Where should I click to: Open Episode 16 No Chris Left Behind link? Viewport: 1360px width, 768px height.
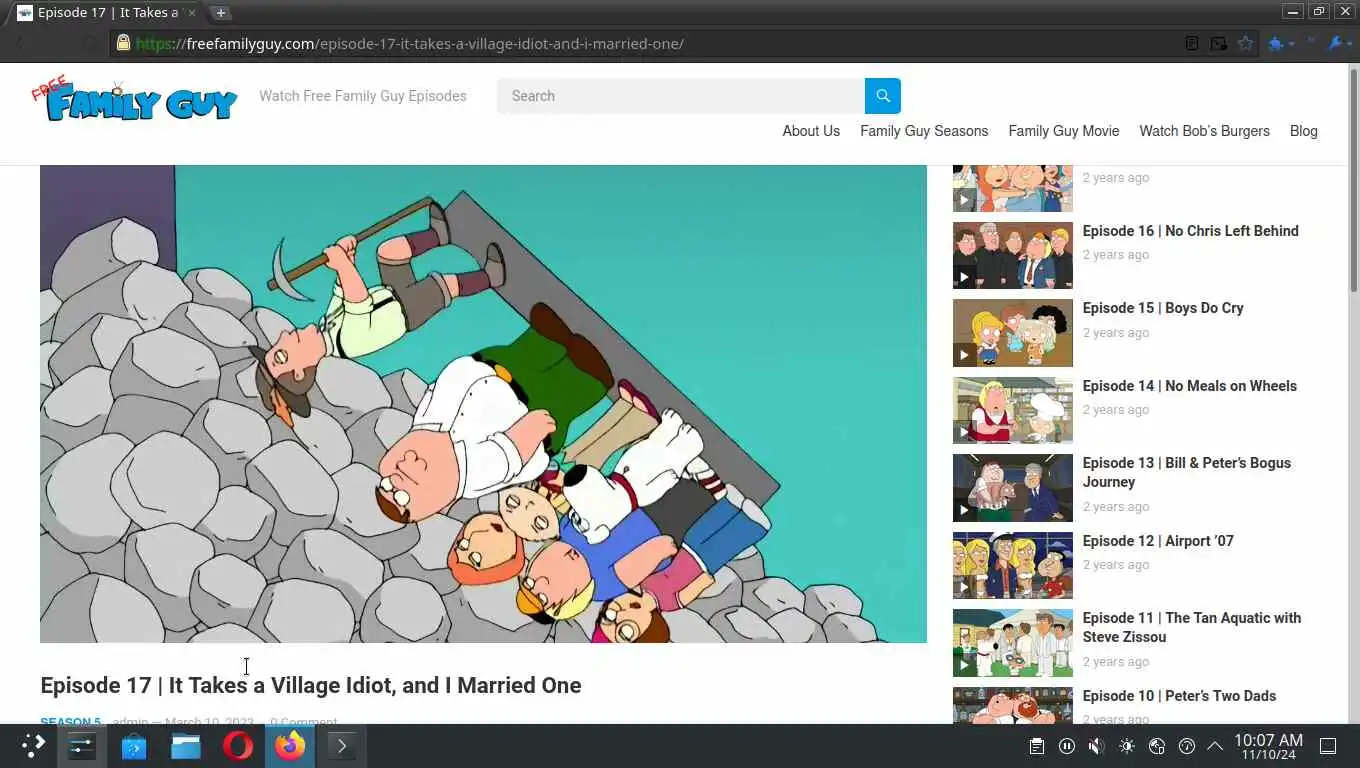1190,231
